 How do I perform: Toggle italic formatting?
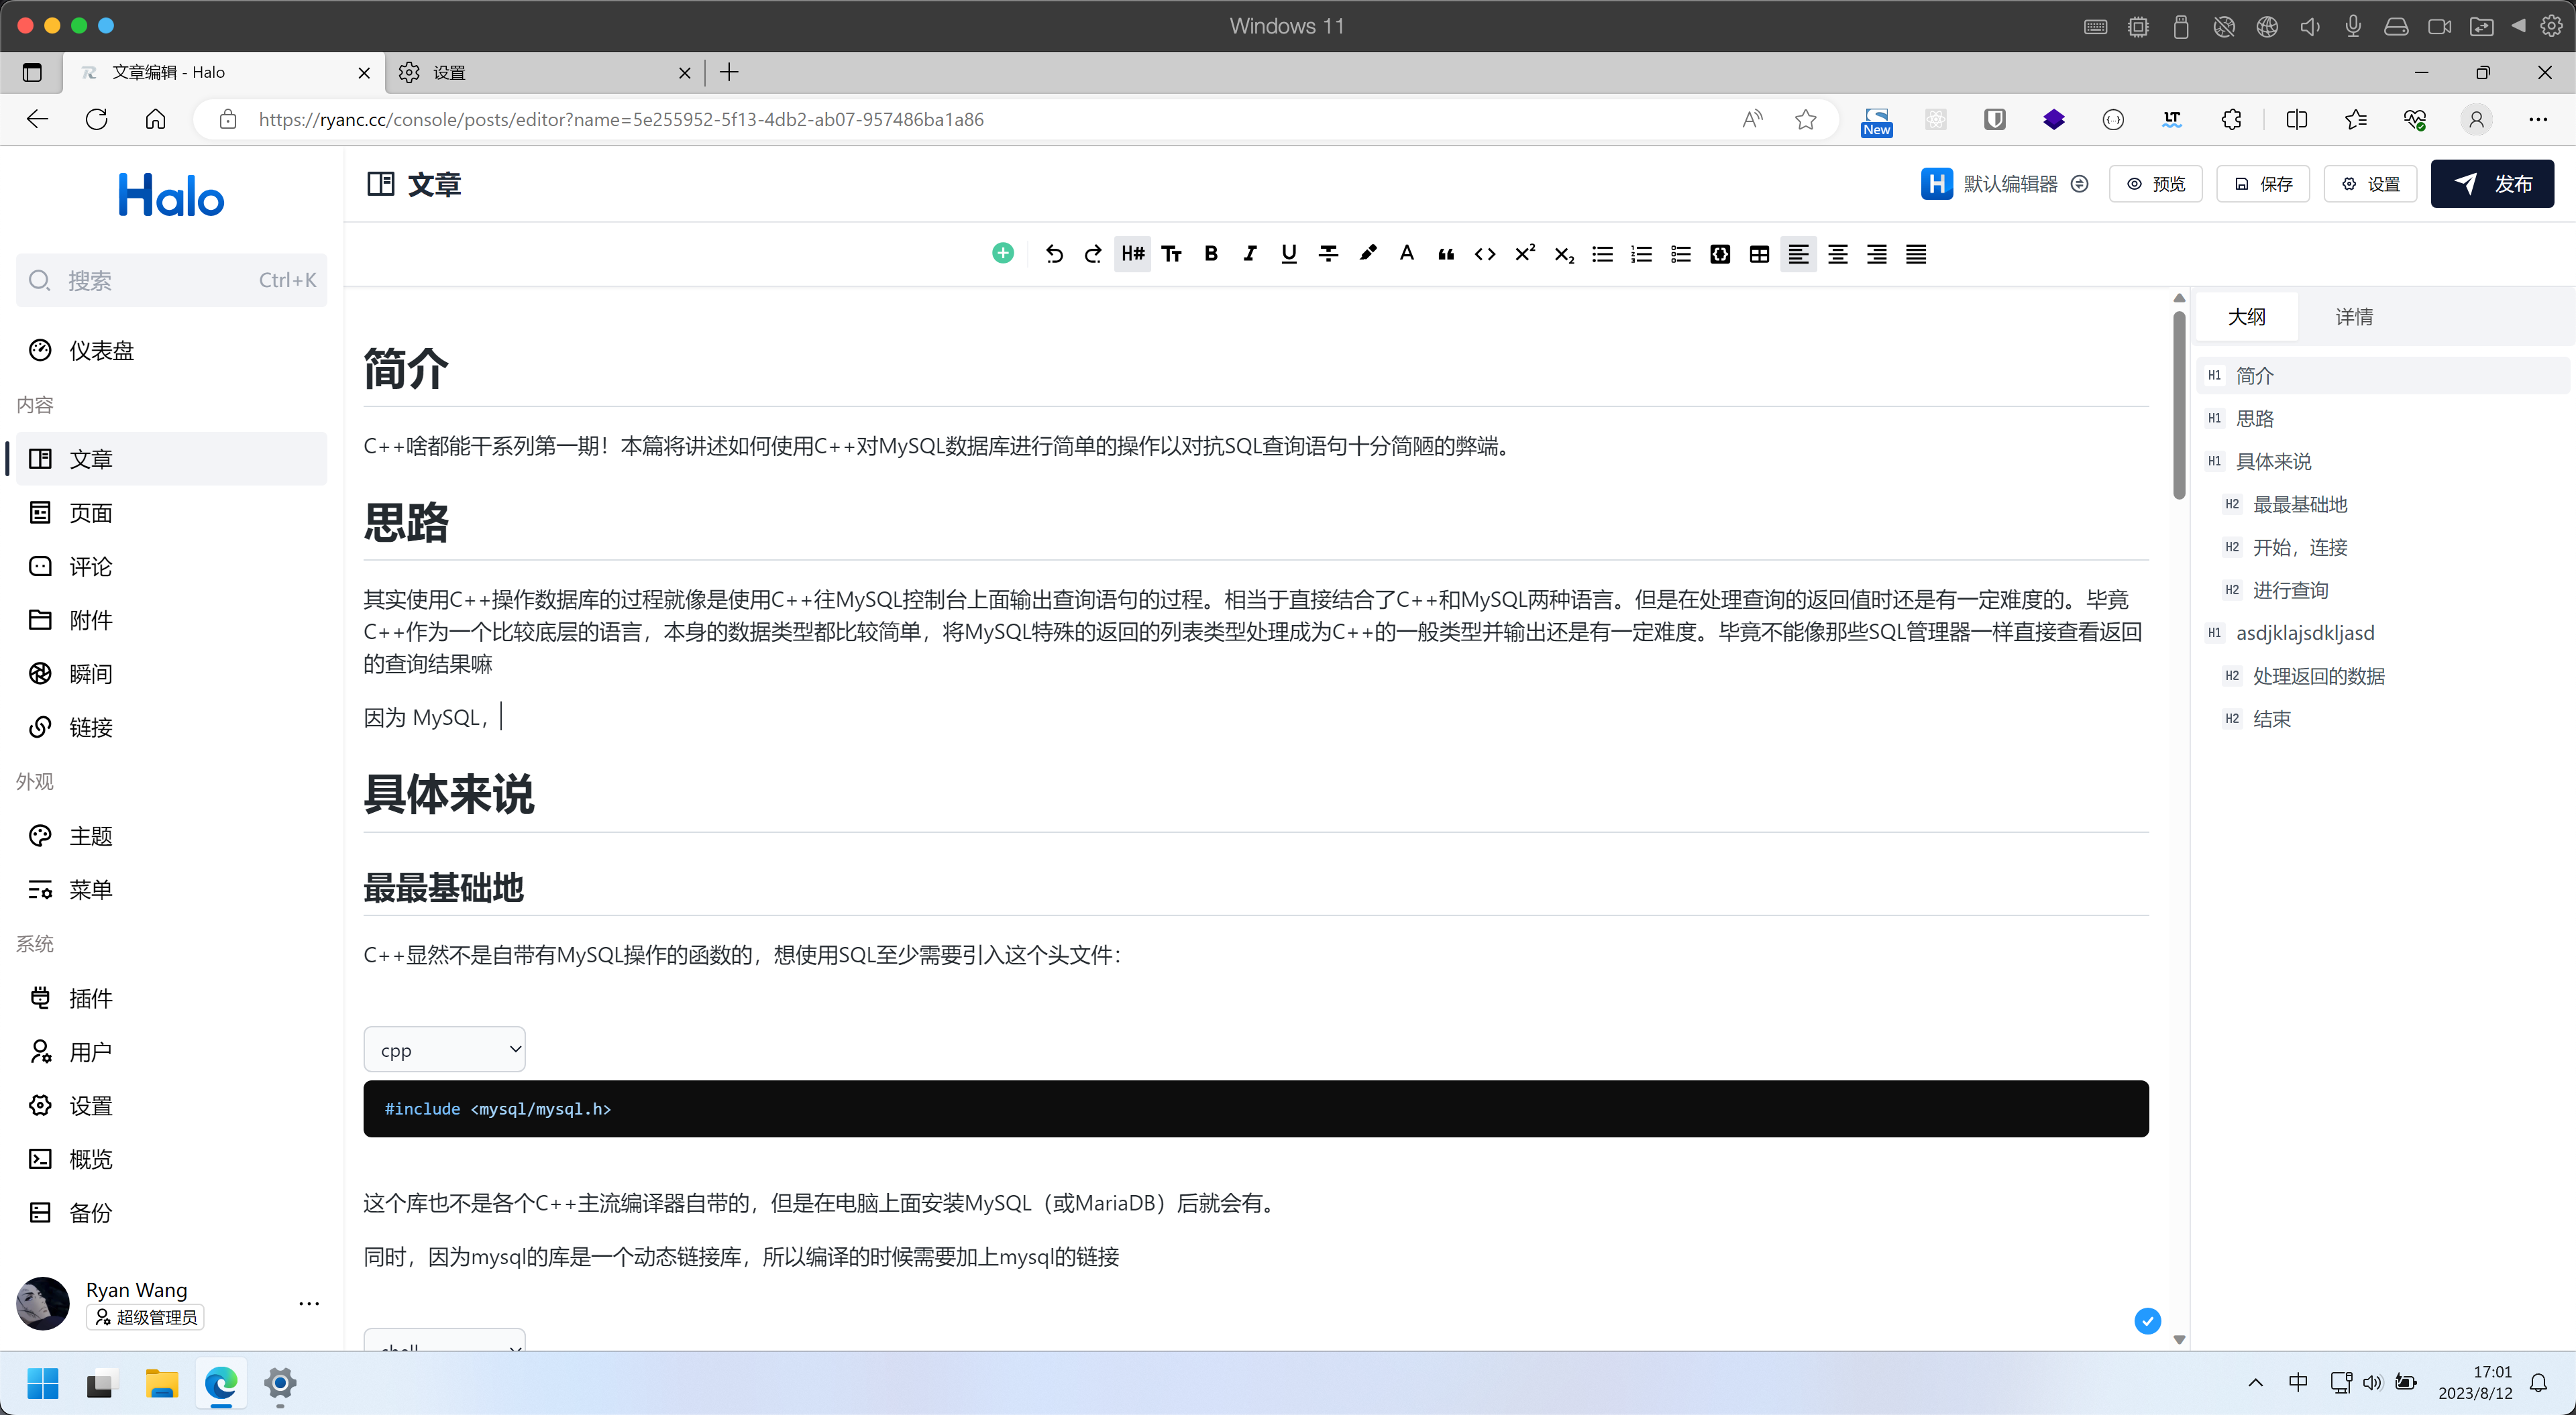1249,254
